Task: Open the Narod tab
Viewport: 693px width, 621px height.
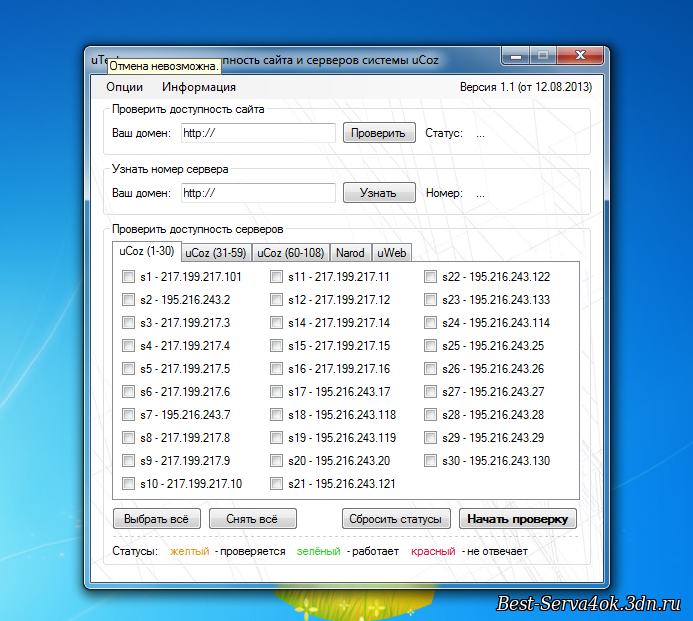Action: (x=350, y=253)
